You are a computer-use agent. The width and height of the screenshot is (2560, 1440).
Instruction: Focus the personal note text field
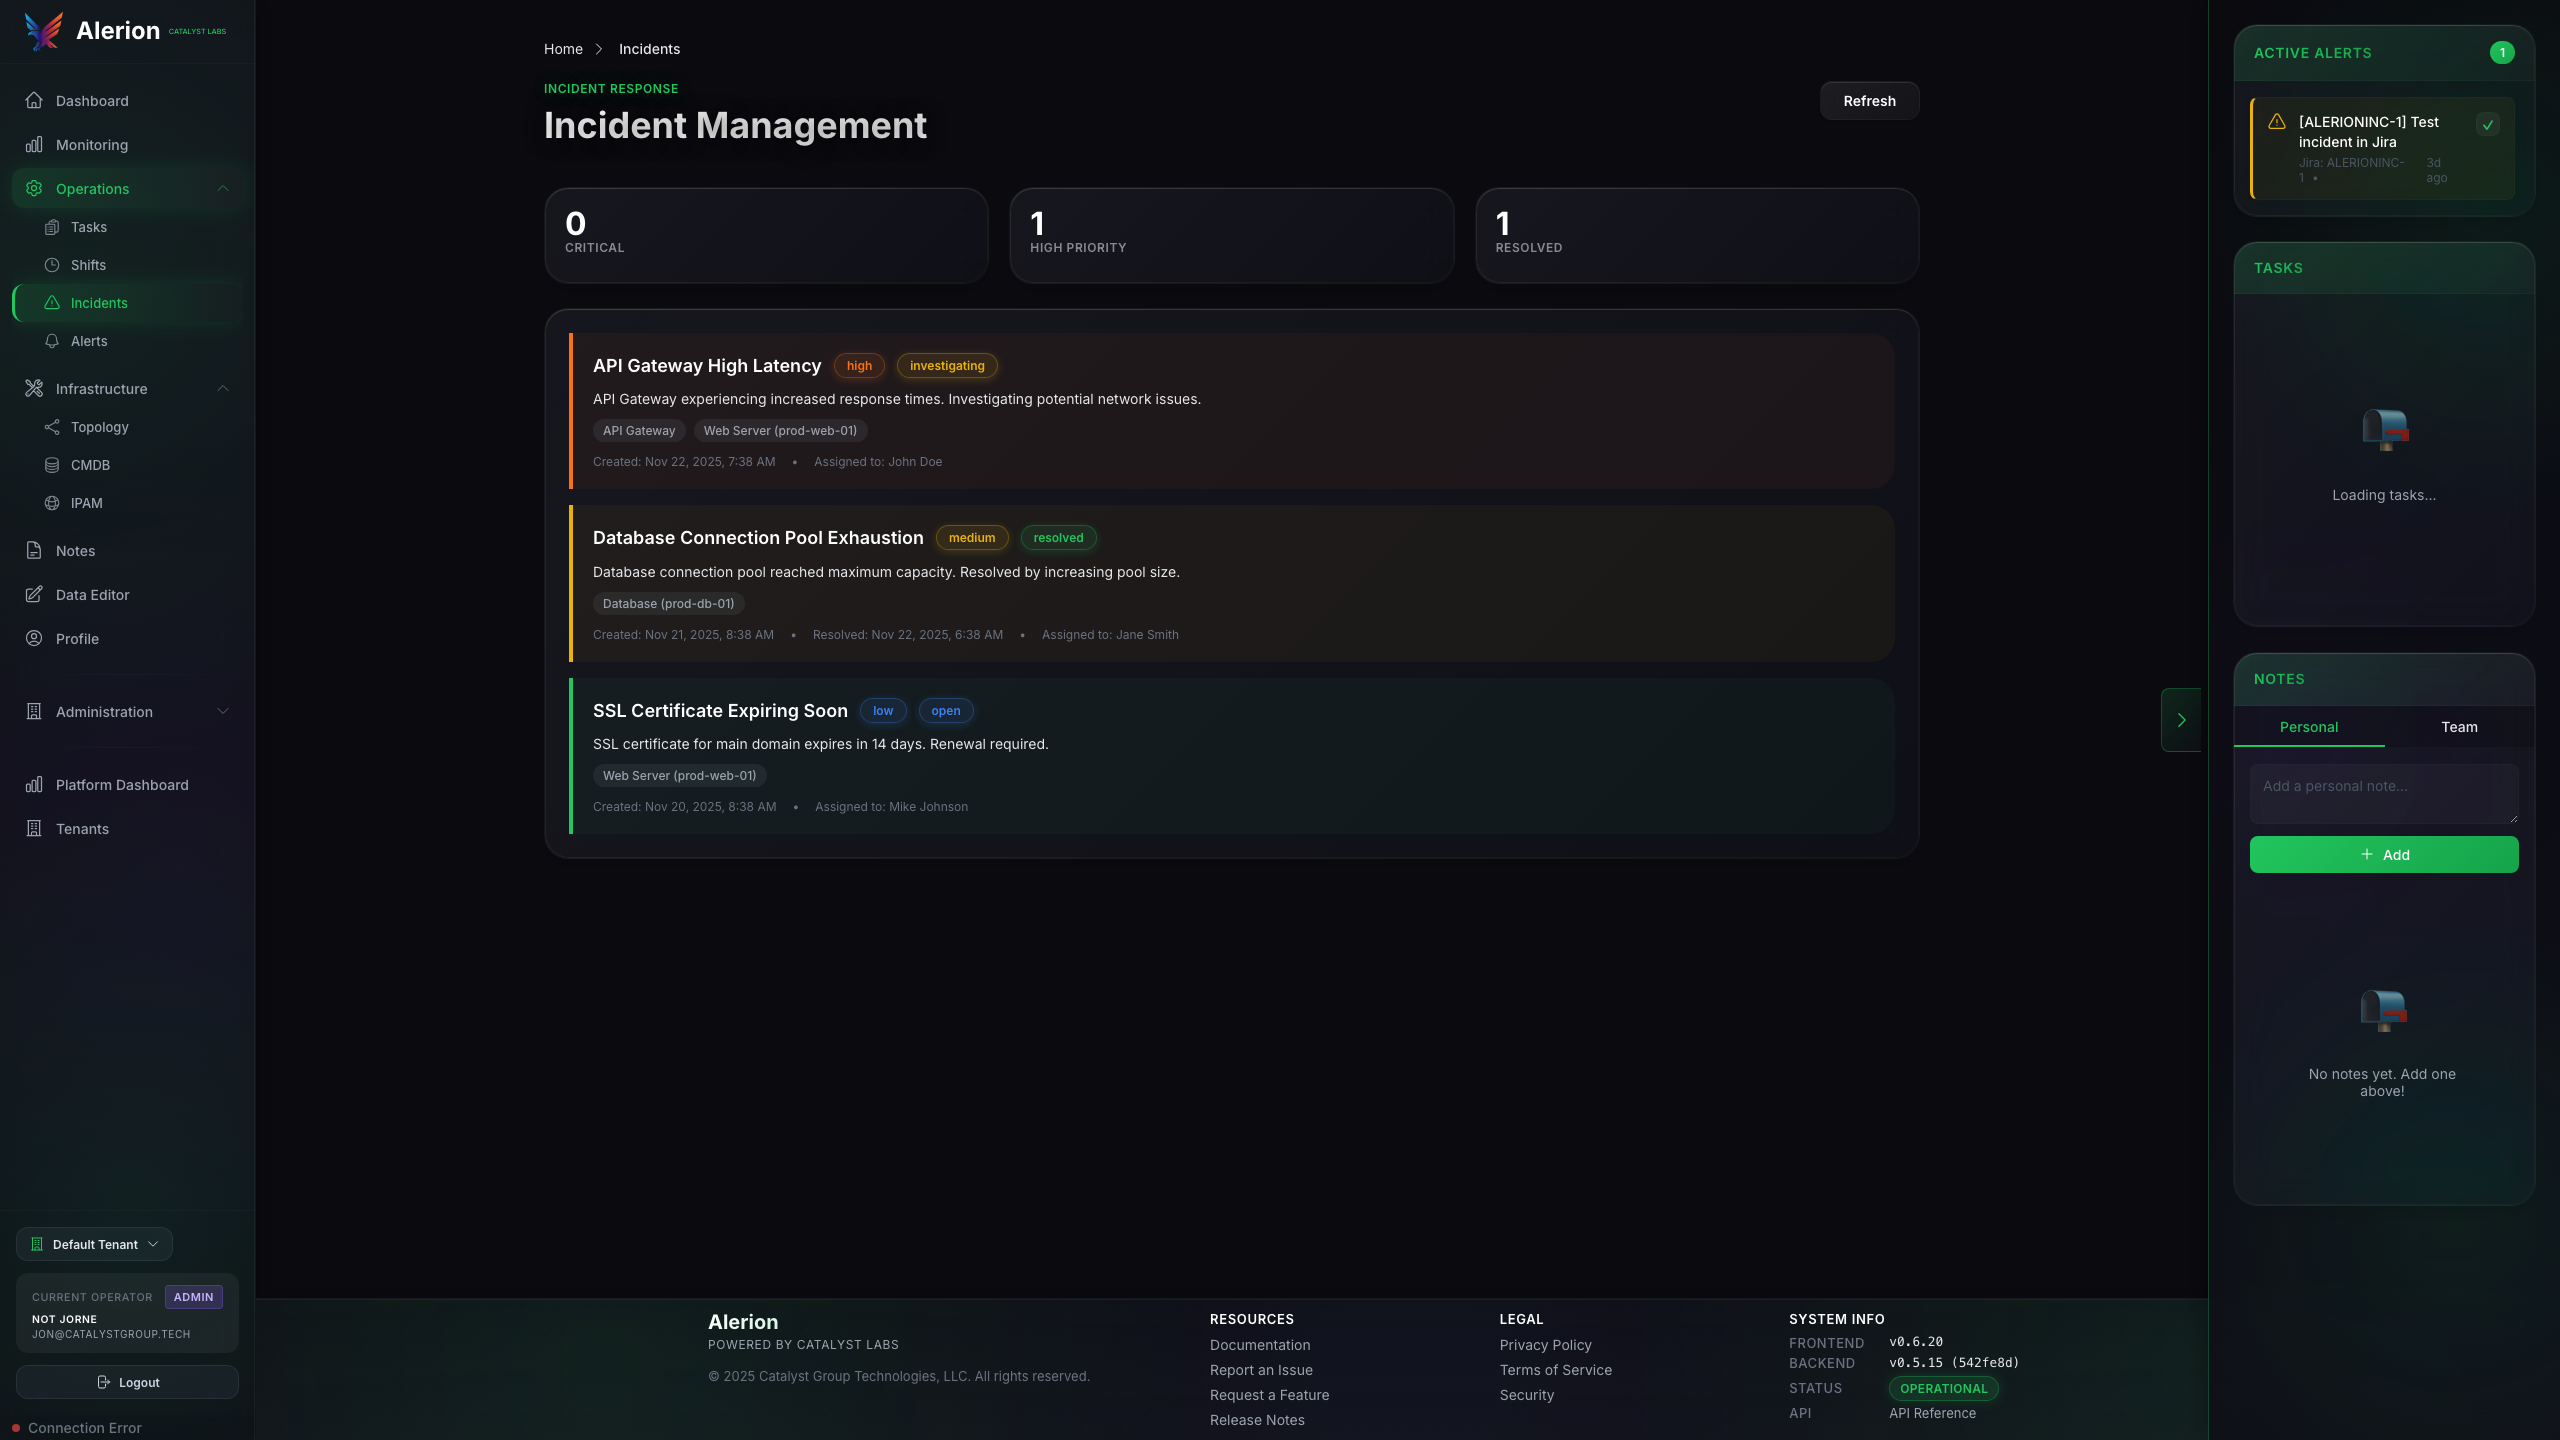pyautogui.click(x=2383, y=794)
